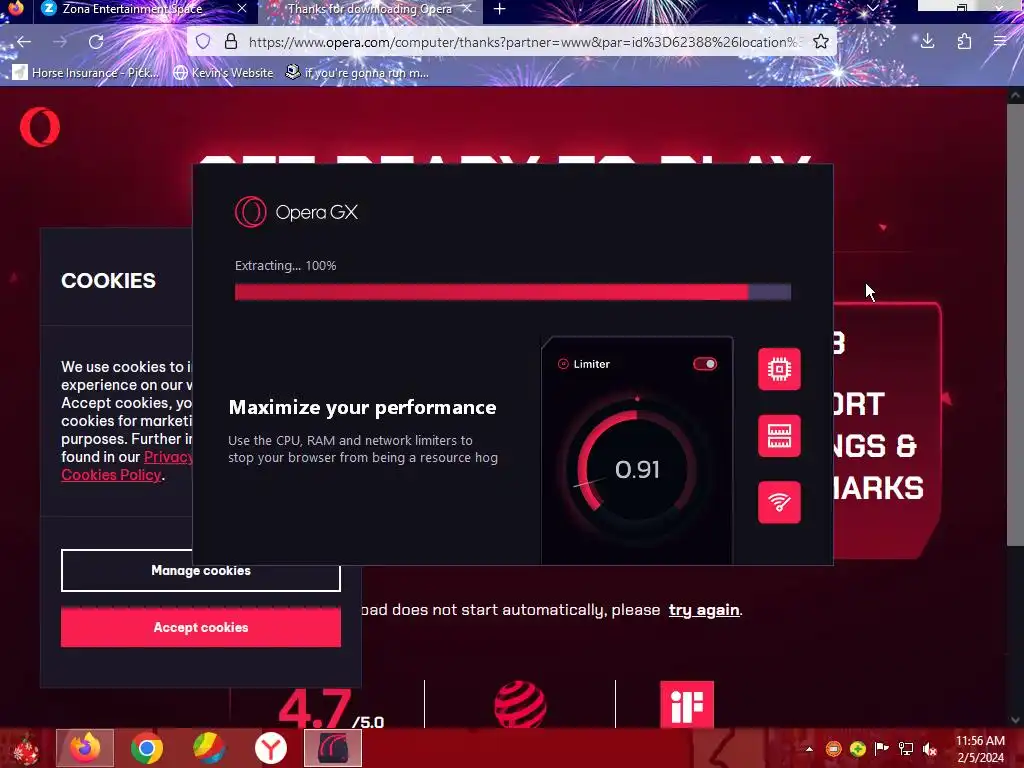
Task: Open the tracking protection shield icon
Action: pyautogui.click(x=203, y=42)
